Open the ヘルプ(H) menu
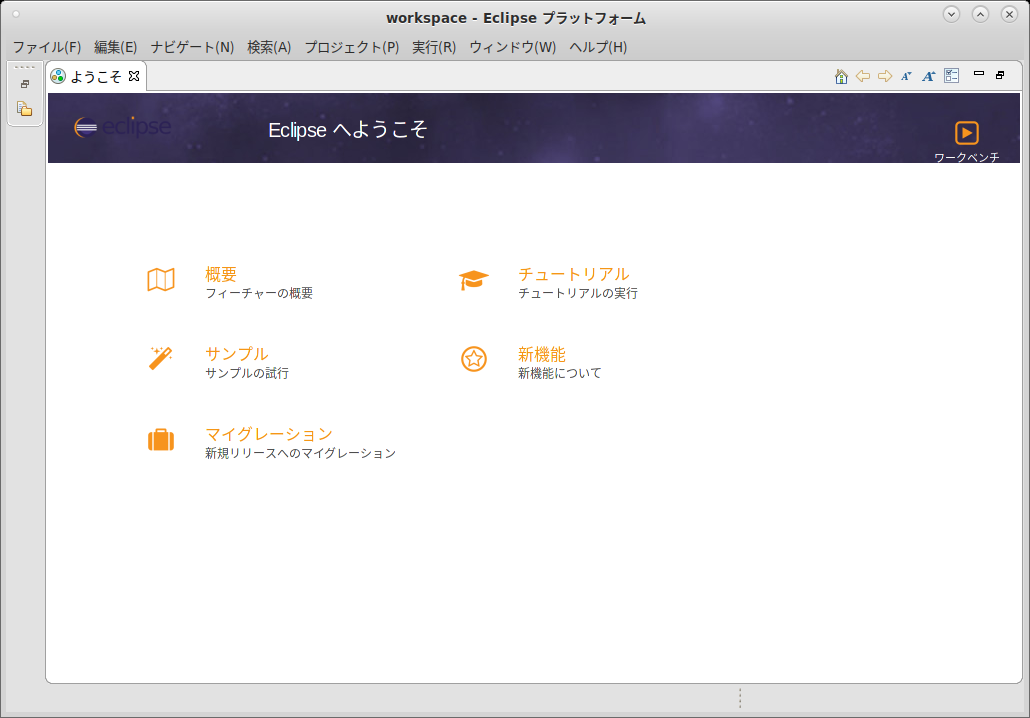The width and height of the screenshot is (1030, 718). (x=598, y=47)
